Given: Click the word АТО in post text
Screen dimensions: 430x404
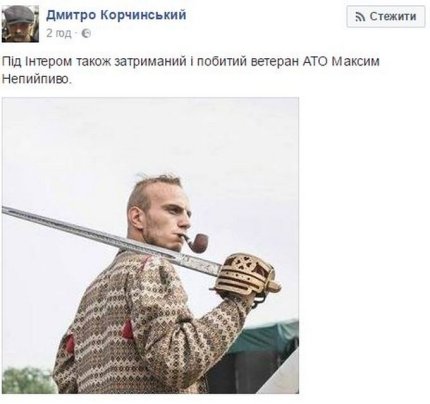Looking at the screenshot, I should (x=315, y=62).
